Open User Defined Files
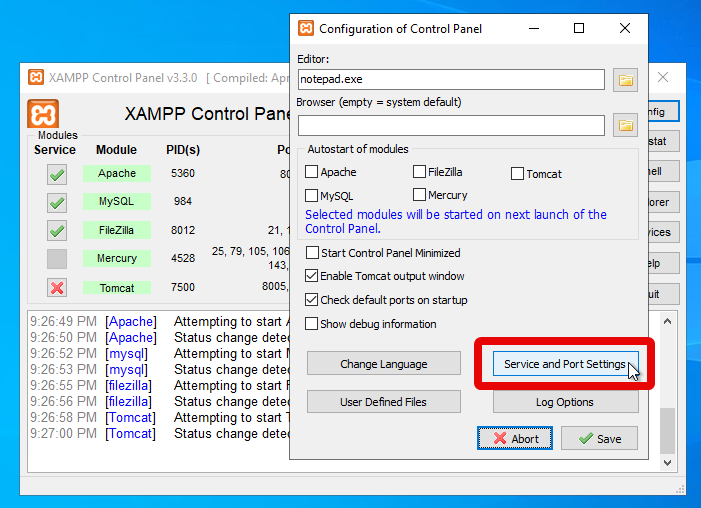The width and height of the screenshot is (701, 508). pyautogui.click(x=384, y=402)
